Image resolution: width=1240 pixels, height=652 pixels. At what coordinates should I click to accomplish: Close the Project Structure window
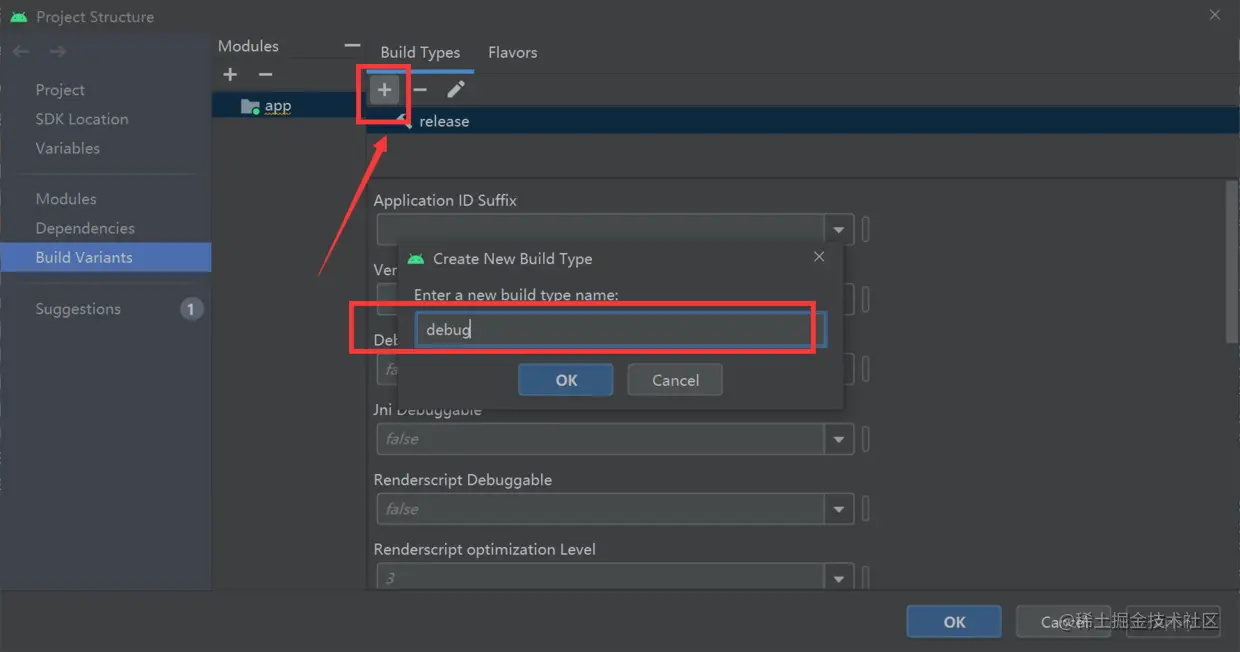[1215, 15]
